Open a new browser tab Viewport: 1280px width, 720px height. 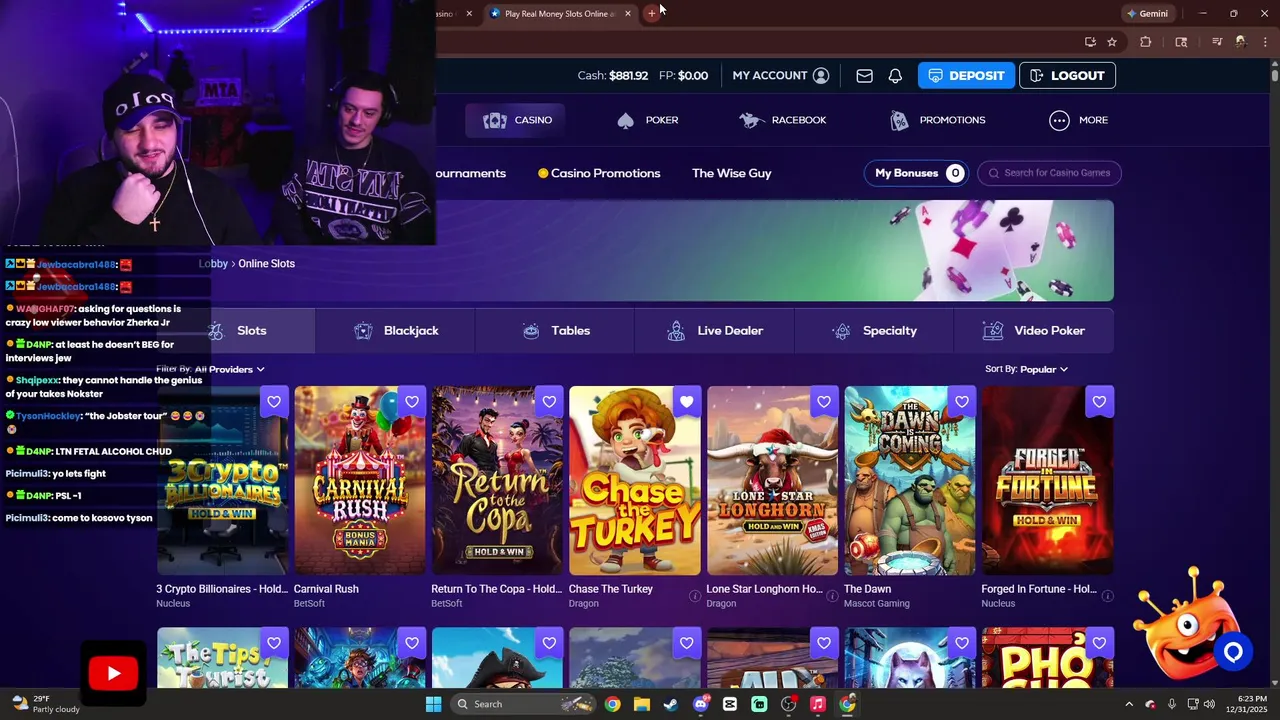pos(652,14)
